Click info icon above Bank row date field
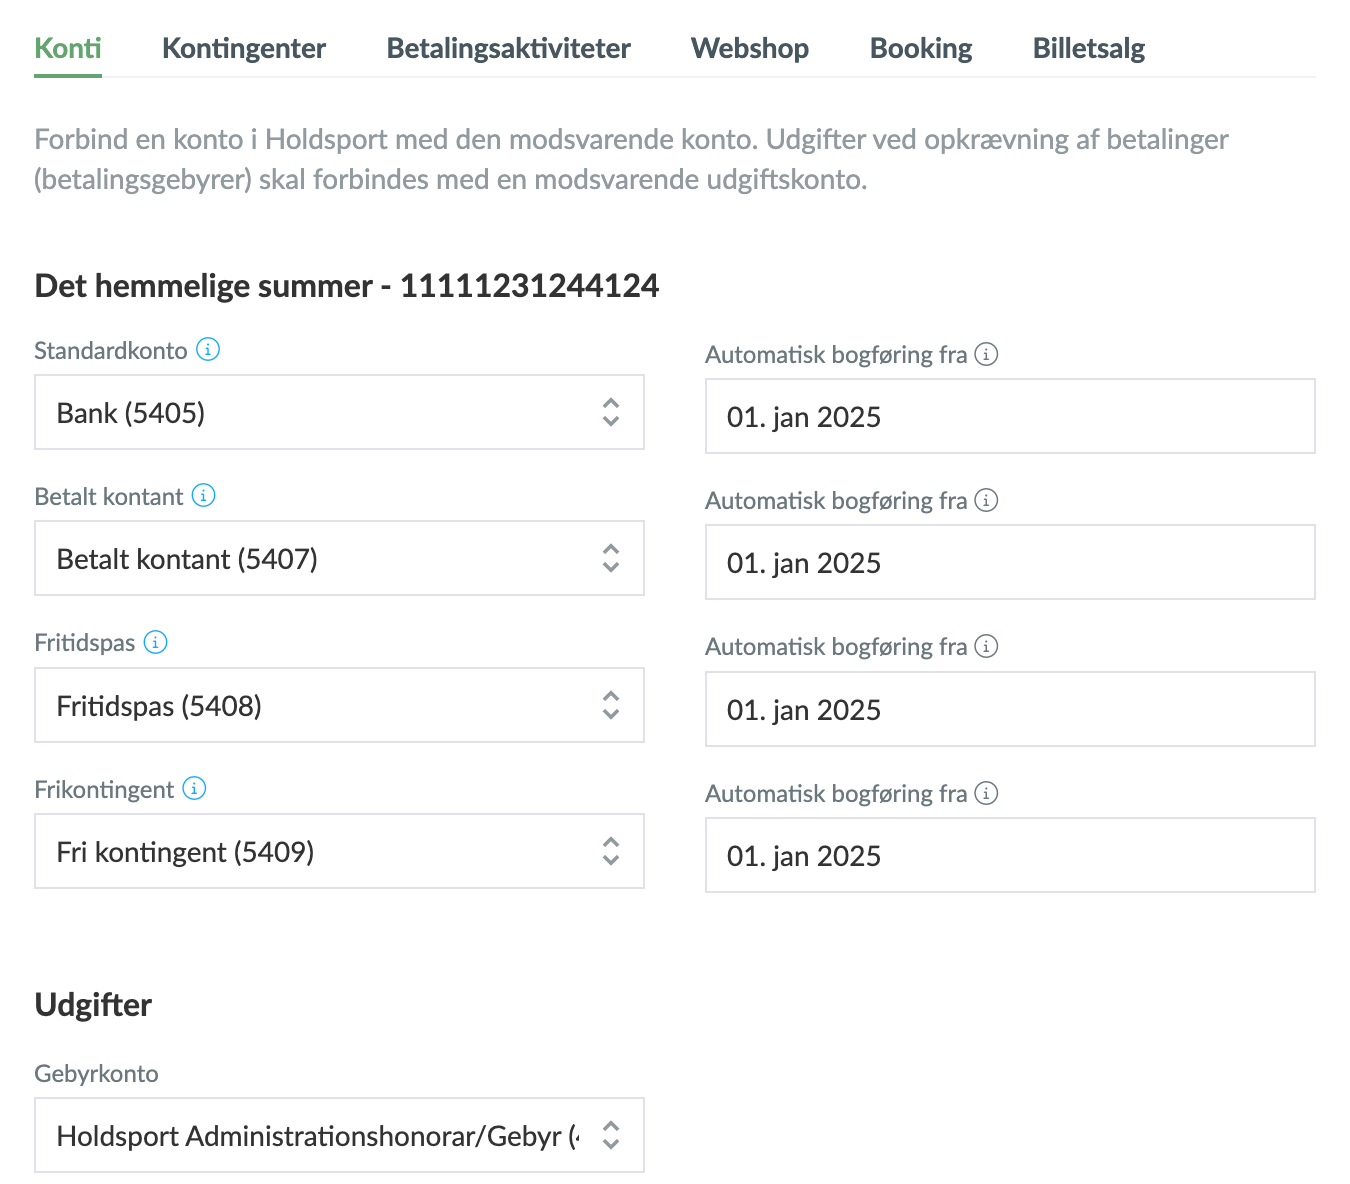This screenshot has width=1350, height=1184. 986,354
